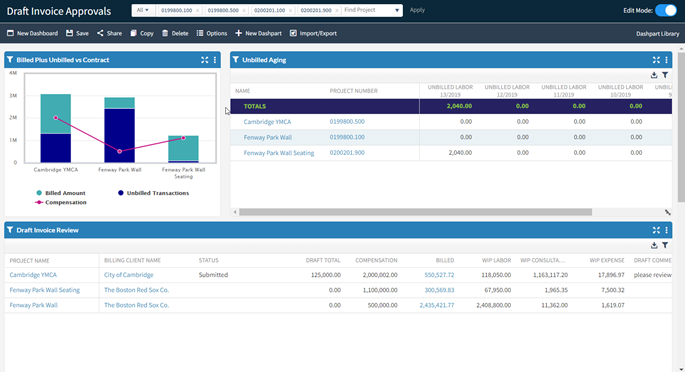Open Fenway Park Wall link in Unbilled Aging
The width and height of the screenshot is (685, 372).
[x=268, y=137]
